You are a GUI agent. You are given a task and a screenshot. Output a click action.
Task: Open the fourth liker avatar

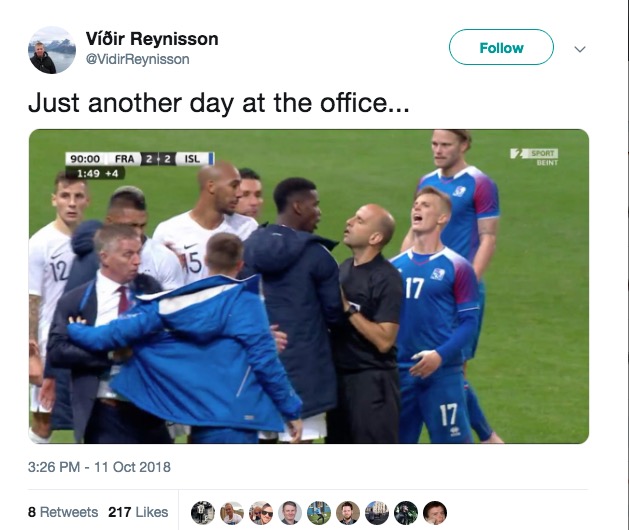[x=290, y=513]
